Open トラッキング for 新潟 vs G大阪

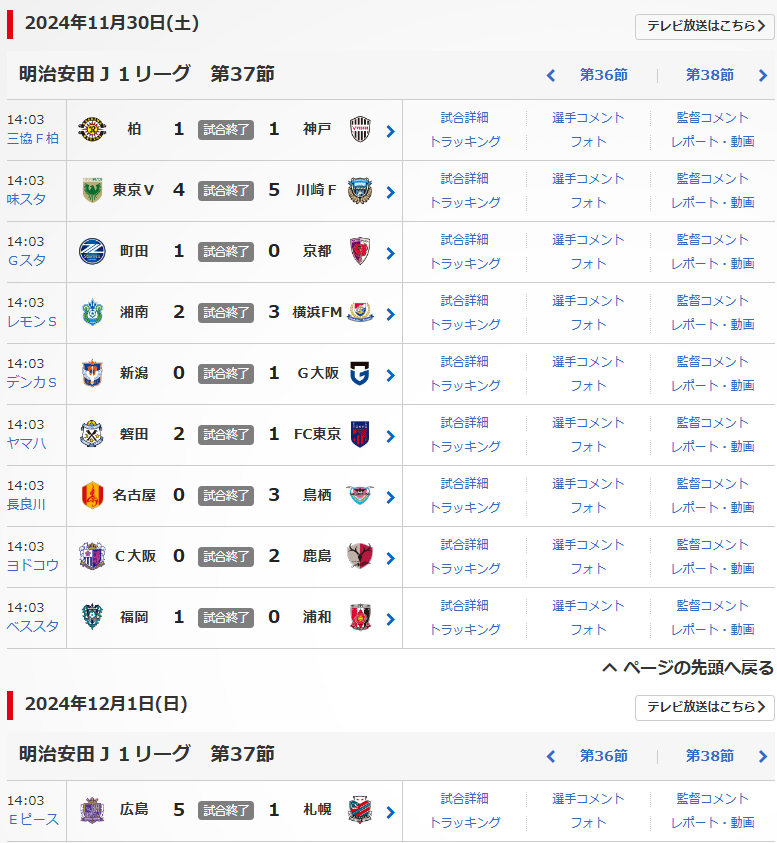(465, 386)
